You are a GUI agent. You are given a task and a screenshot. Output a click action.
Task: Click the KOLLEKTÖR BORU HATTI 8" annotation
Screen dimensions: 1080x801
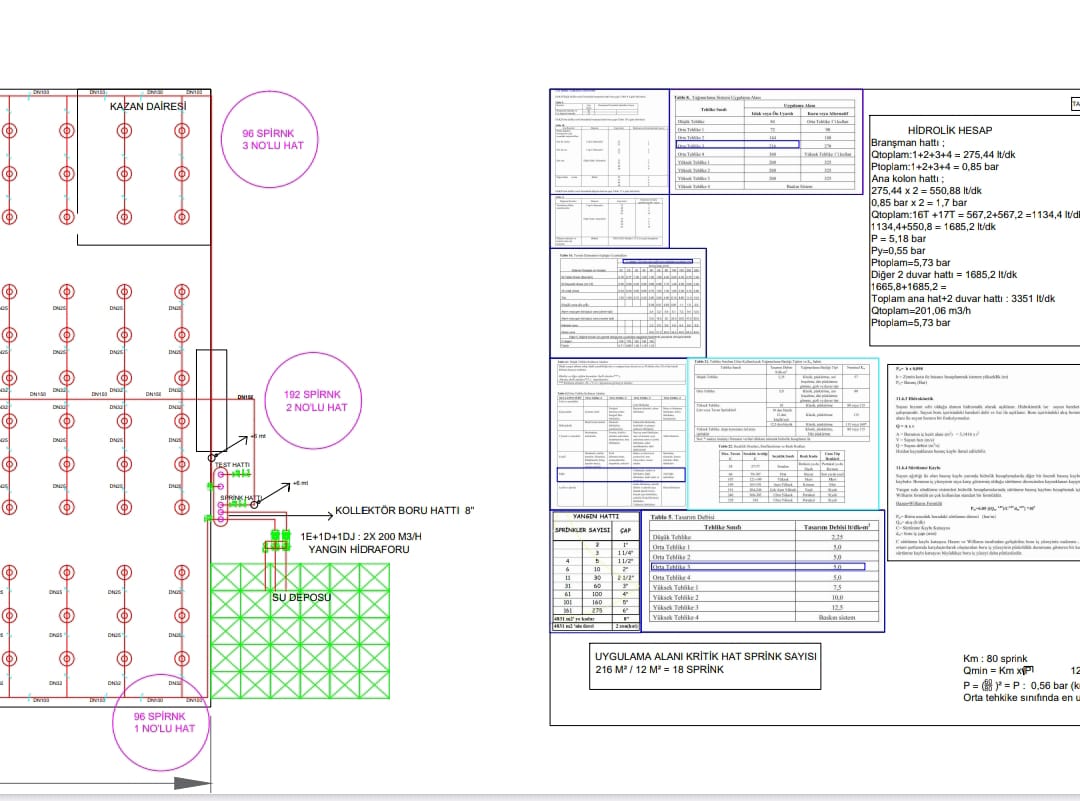[403, 510]
